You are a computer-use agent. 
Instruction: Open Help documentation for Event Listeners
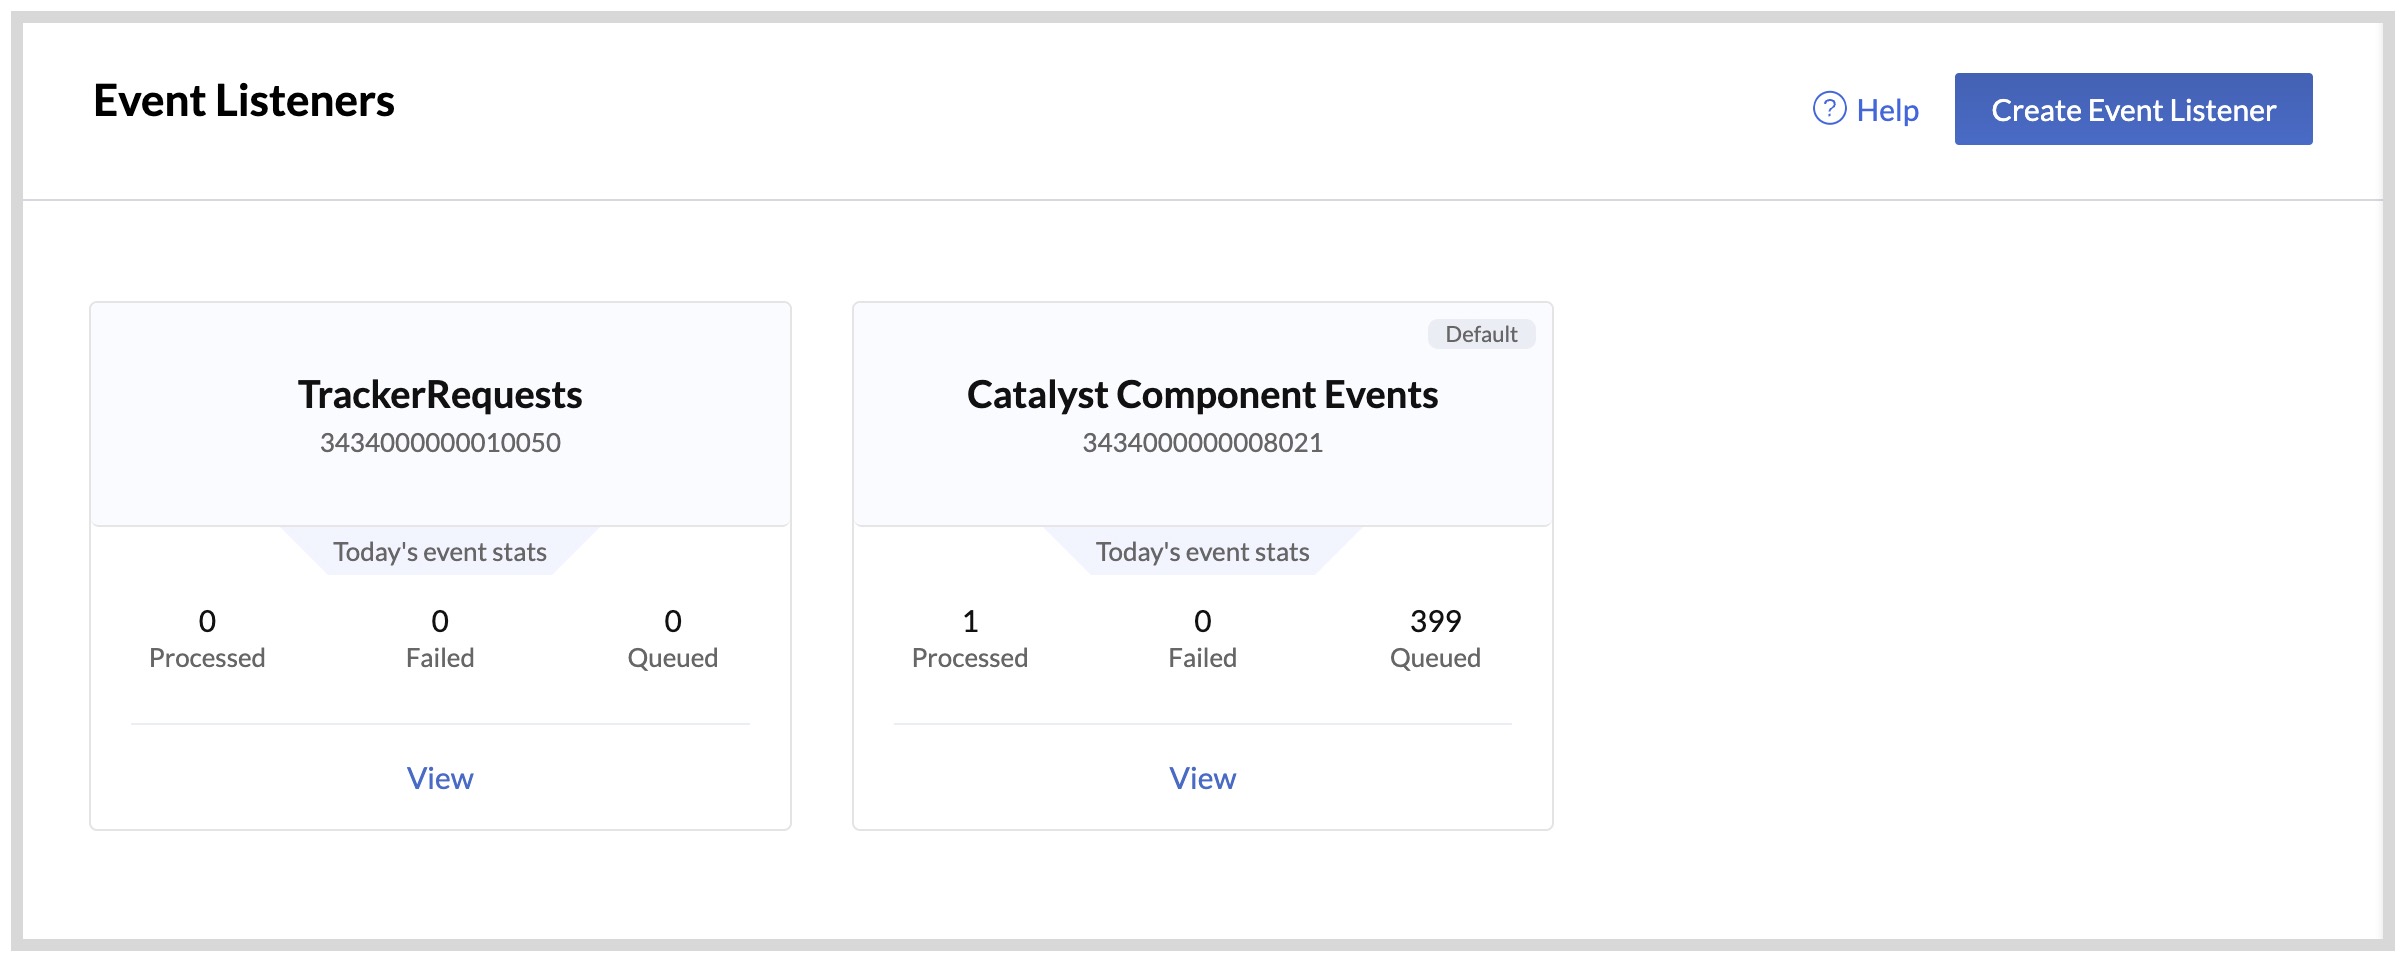coord(1887,110)
